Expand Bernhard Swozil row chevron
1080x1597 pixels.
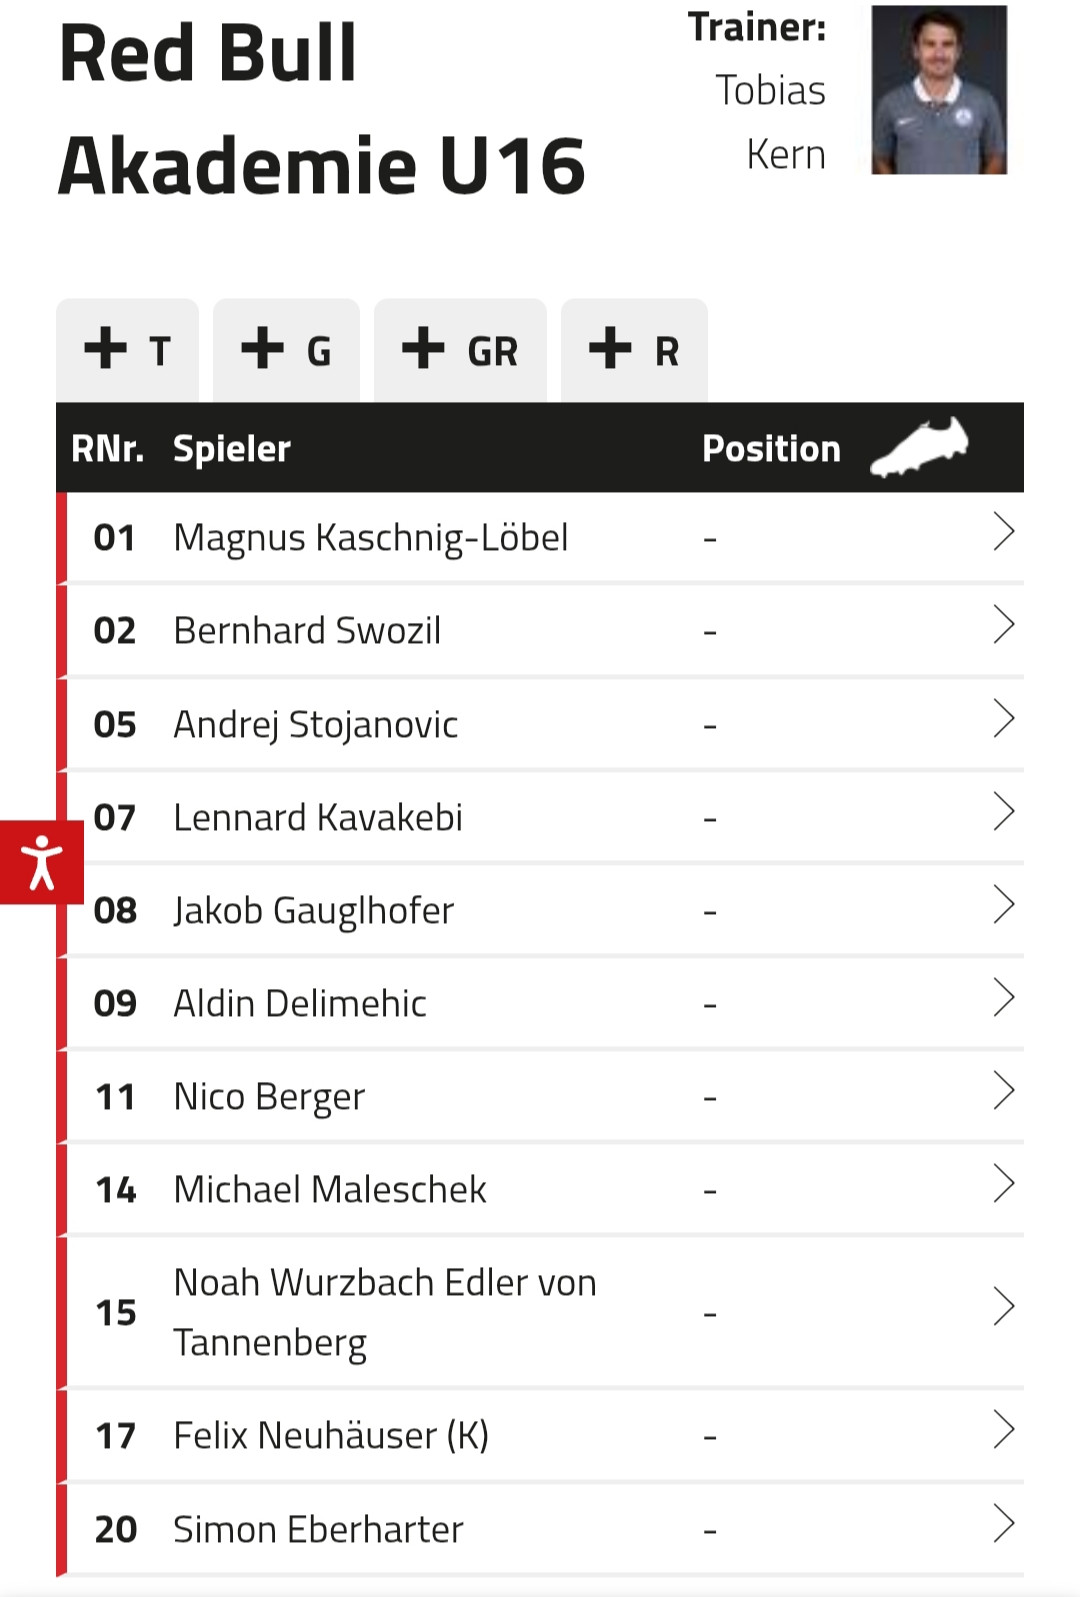(x=1003, y=625)
